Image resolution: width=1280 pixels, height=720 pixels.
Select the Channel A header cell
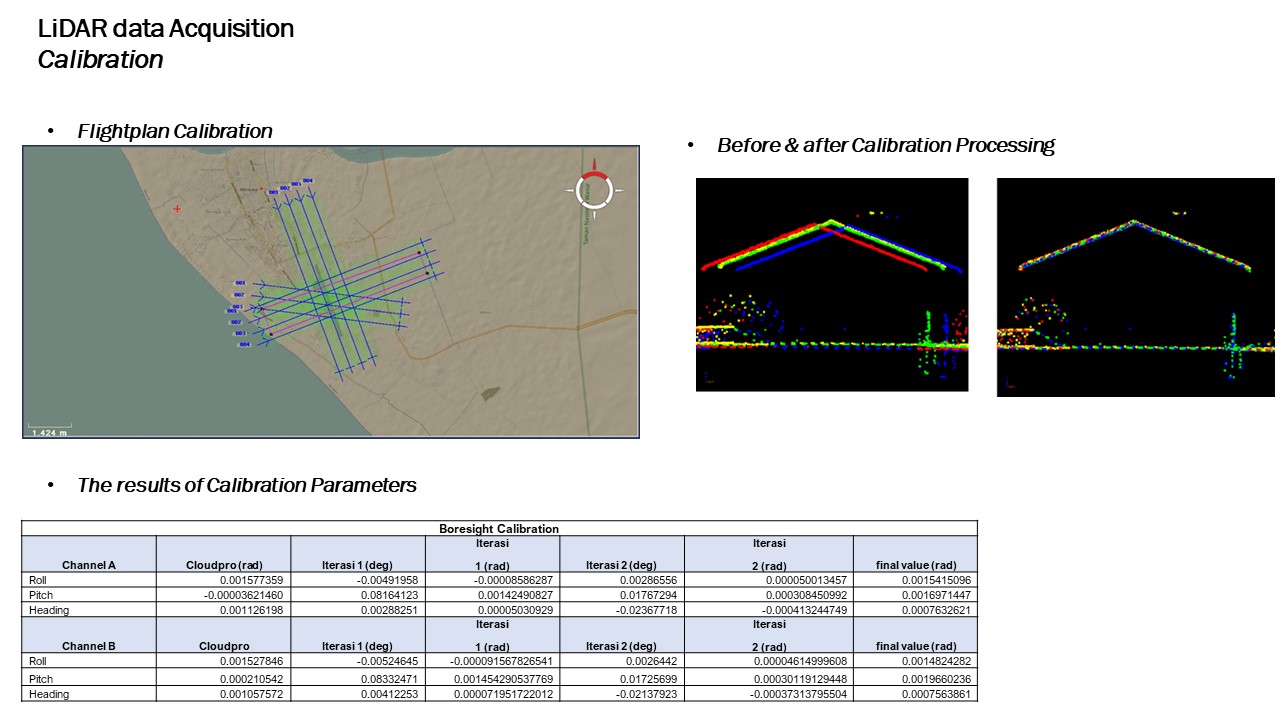pos(89,565)
